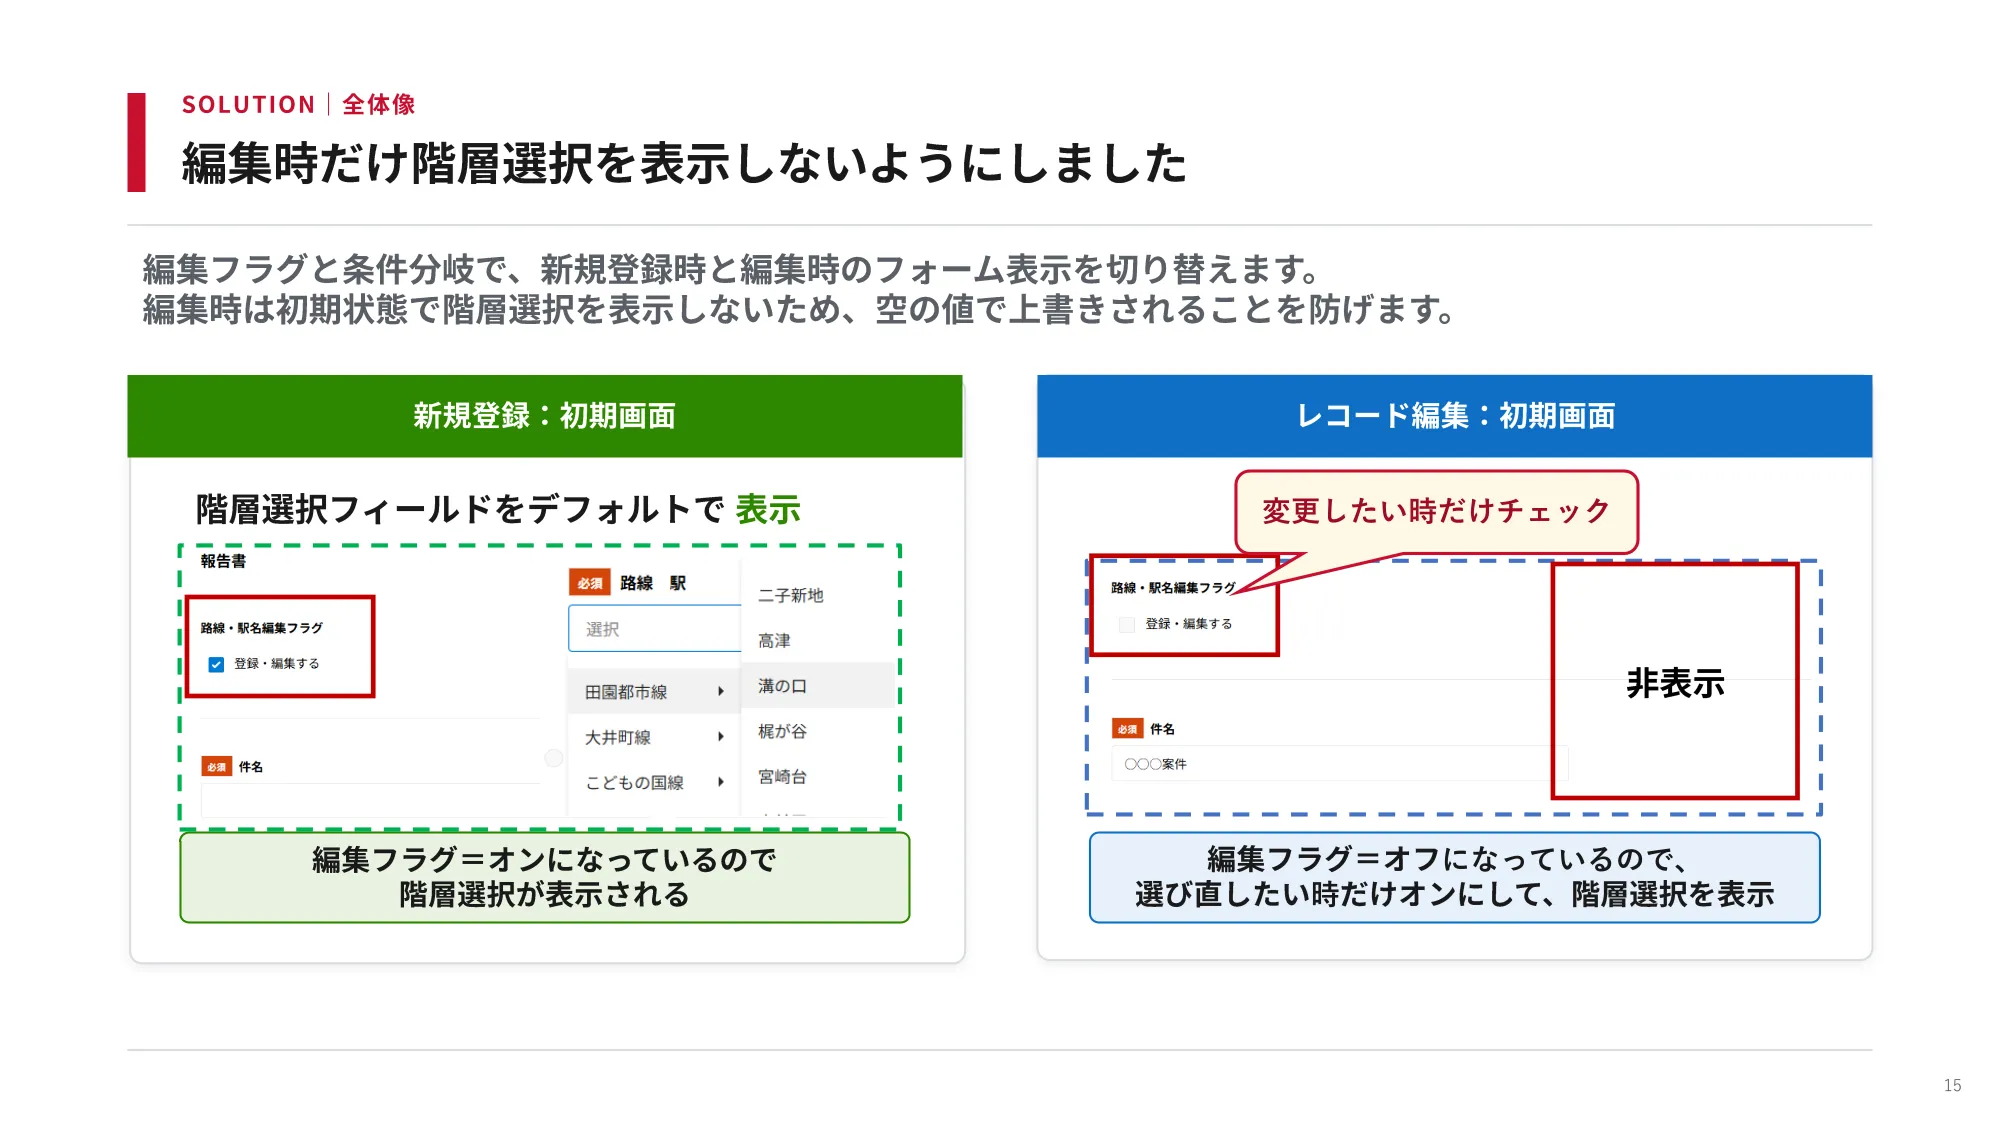
Task: Select 大井町線 in the line menu
Action: [x=654, y=737]
